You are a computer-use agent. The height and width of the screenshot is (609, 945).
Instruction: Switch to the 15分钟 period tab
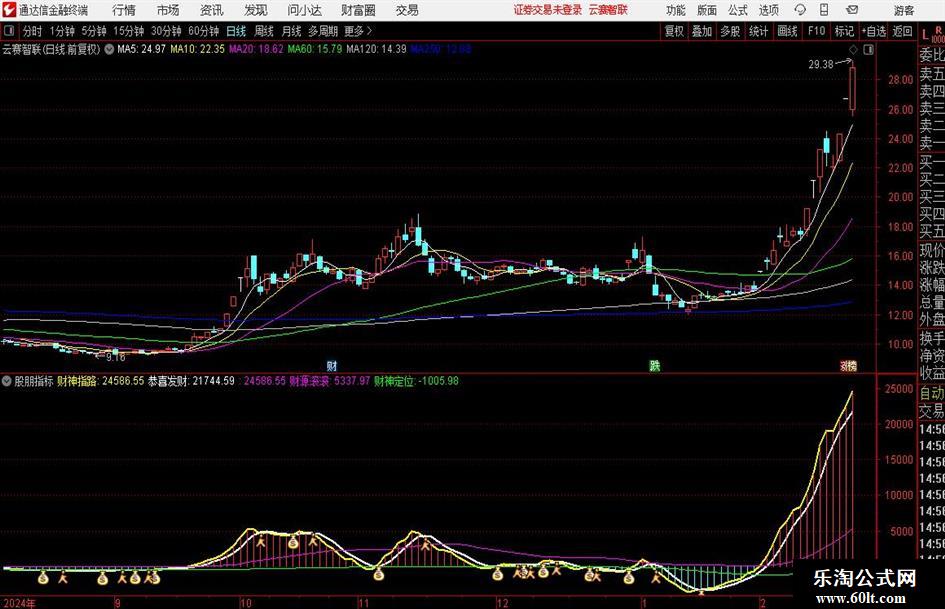coord(129,31)
